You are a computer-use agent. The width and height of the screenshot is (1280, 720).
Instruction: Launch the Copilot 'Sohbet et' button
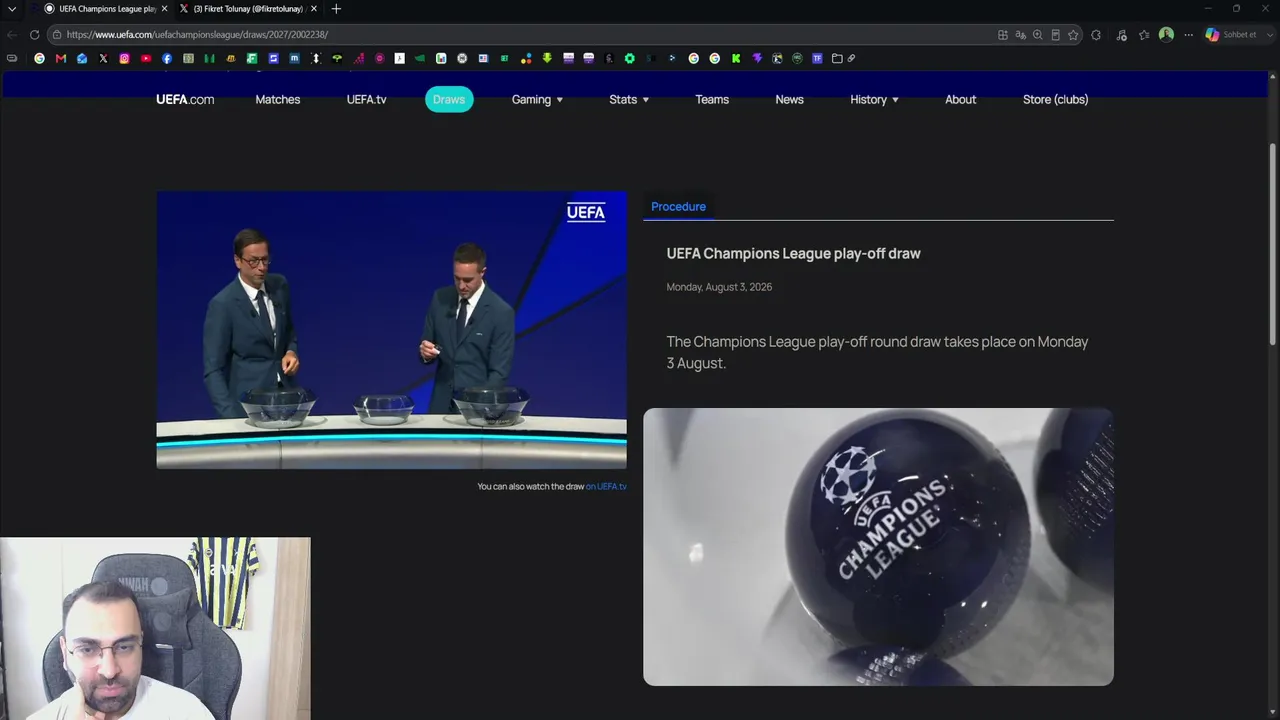(x=1230, y=35)
